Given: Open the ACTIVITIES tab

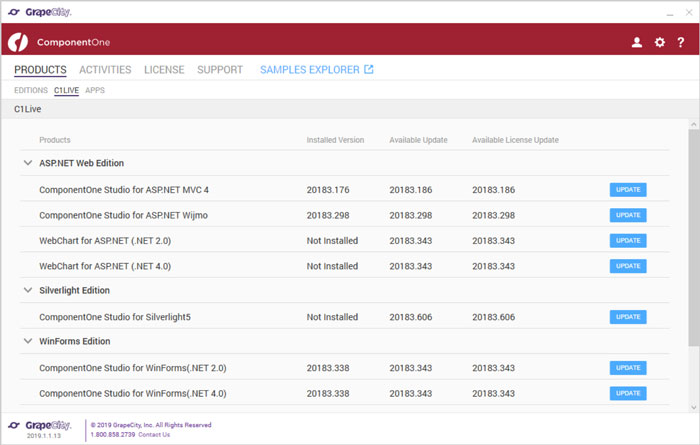Looking at the screenshot, I should (x=105, y=70).
